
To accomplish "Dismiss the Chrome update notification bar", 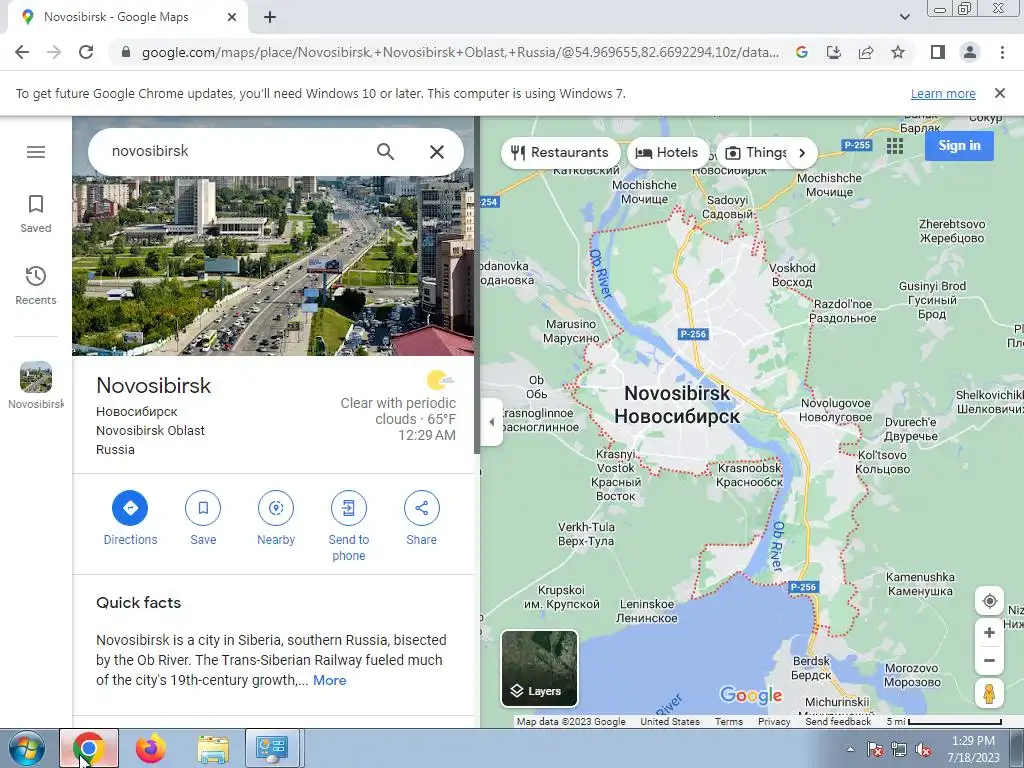I will (x=999, y=93).
